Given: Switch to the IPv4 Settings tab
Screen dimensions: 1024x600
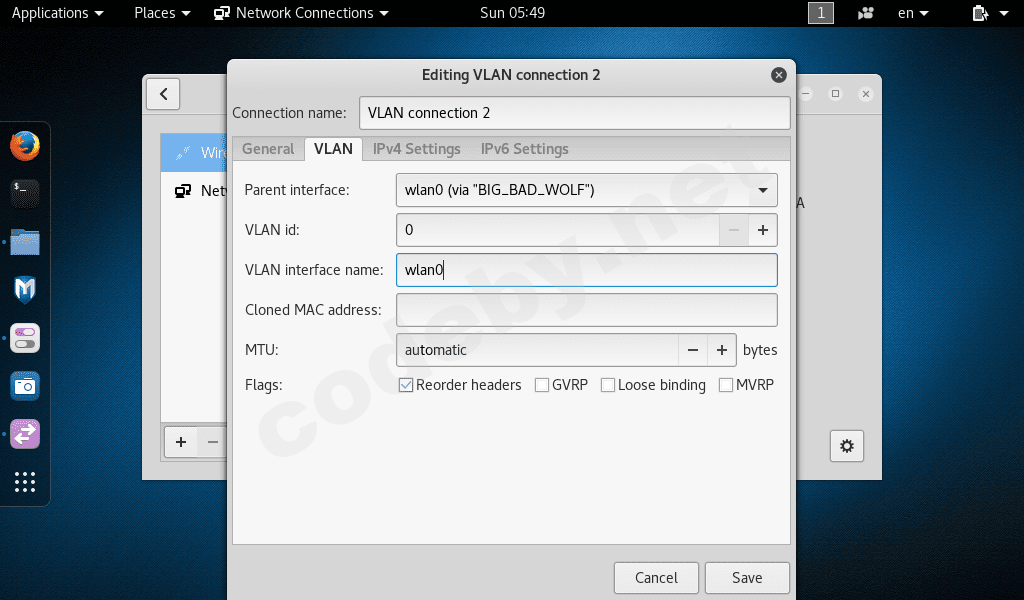Looking at the screenshot, I should (x=417, y=149).
